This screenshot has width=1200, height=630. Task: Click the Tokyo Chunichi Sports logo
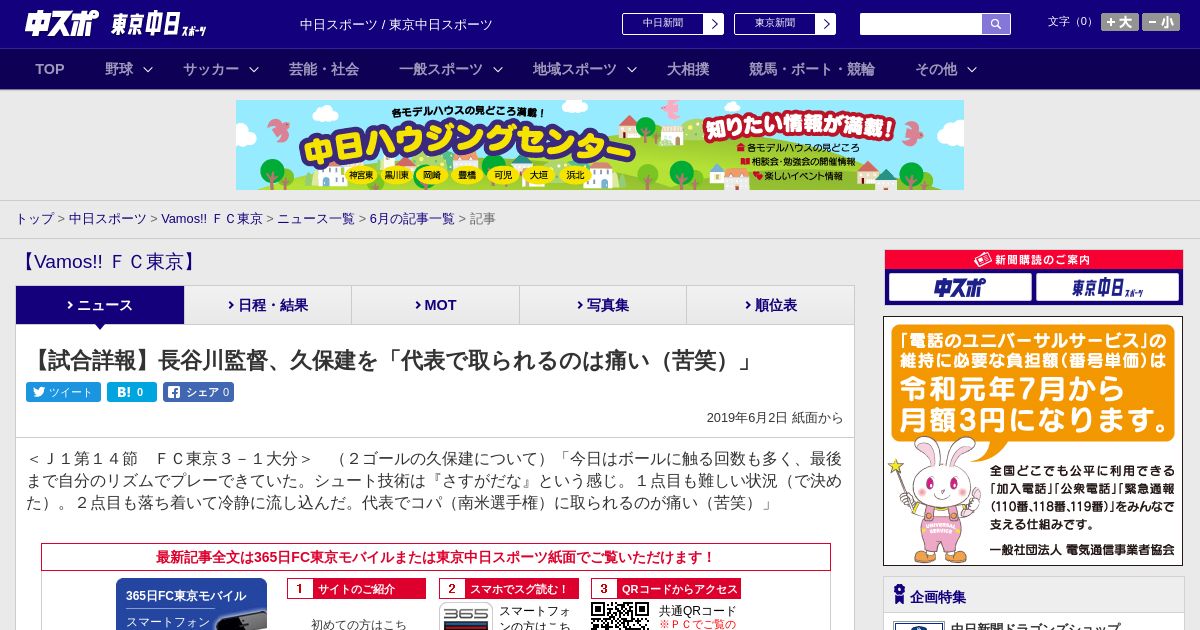pyautogui.click(x=159, y=24)
